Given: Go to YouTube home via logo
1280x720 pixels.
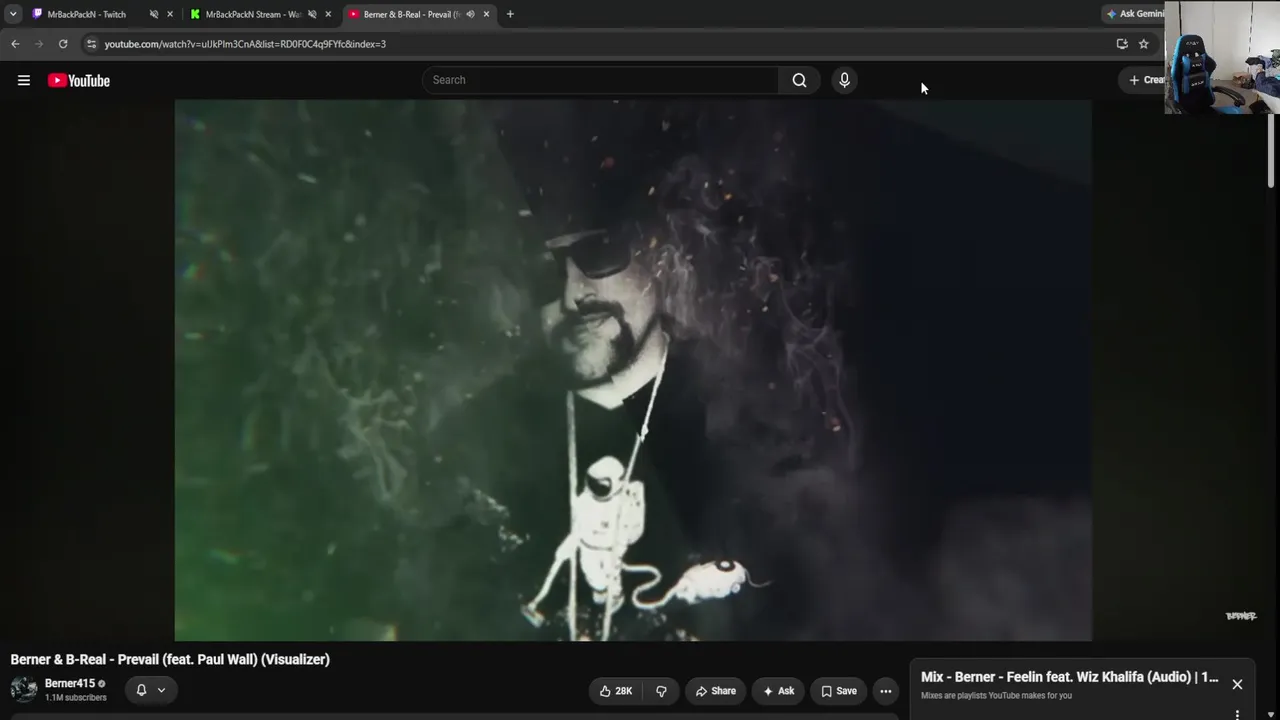Looking at the screenshot, I should coord(79,80).
